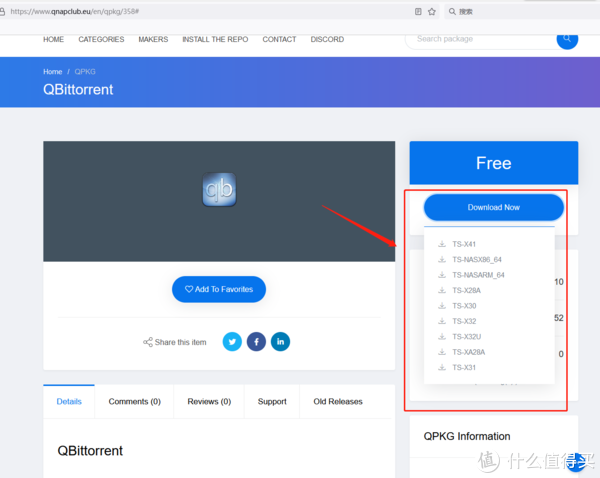600x478 pixels.
Task: Open the Comments (0) tab
Action: 134,401
